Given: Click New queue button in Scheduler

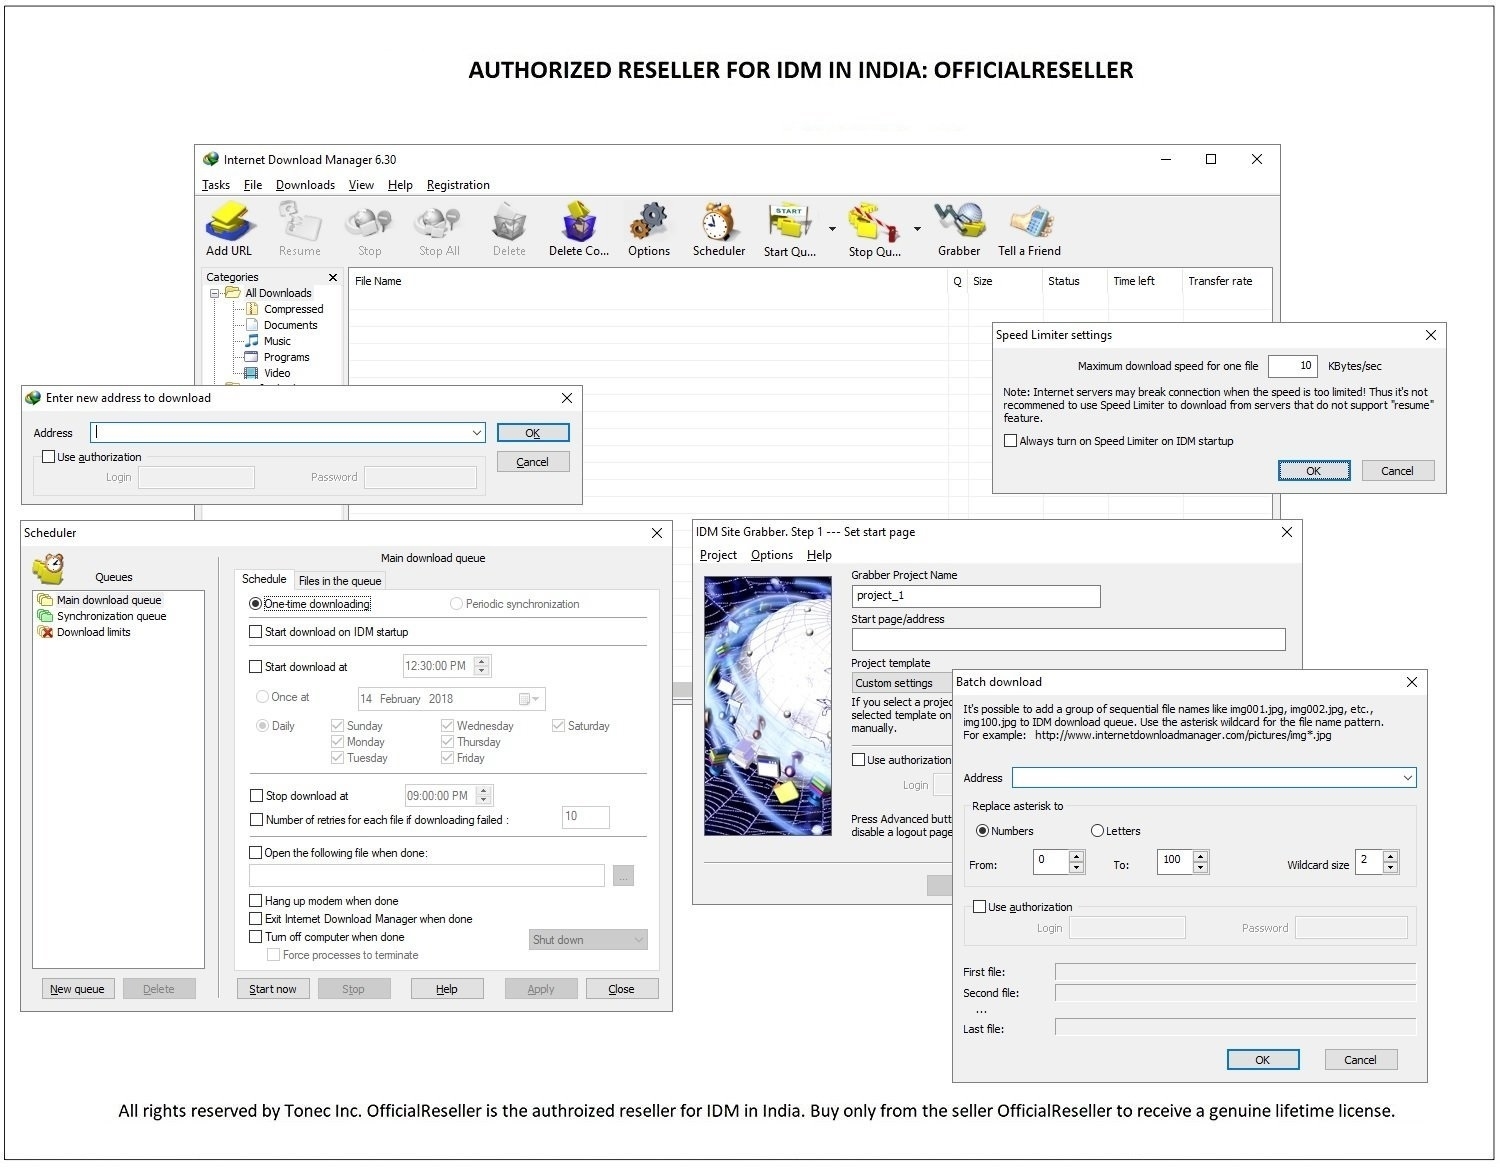Looking at the screenshot, I should [x=77, y=989].
